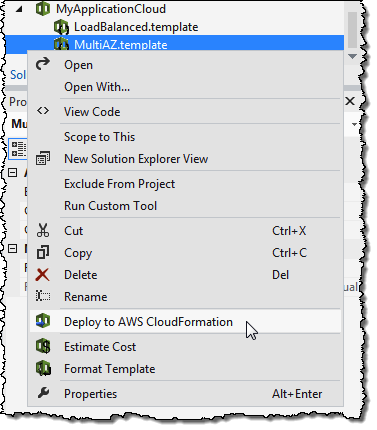Pick New Solution Explorer View
377x430 pixels.
[185, 159]
